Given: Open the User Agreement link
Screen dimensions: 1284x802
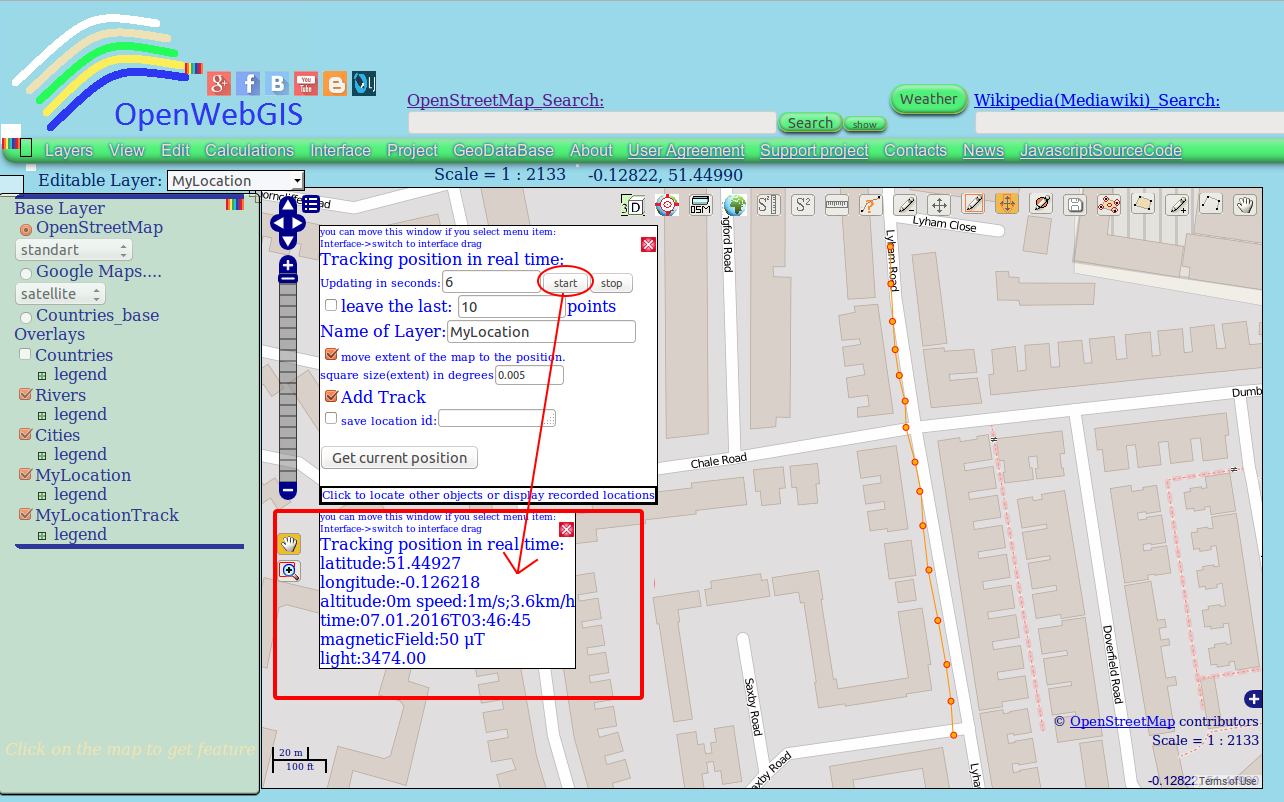Looking at the screenshot, I should coord(686,151).
